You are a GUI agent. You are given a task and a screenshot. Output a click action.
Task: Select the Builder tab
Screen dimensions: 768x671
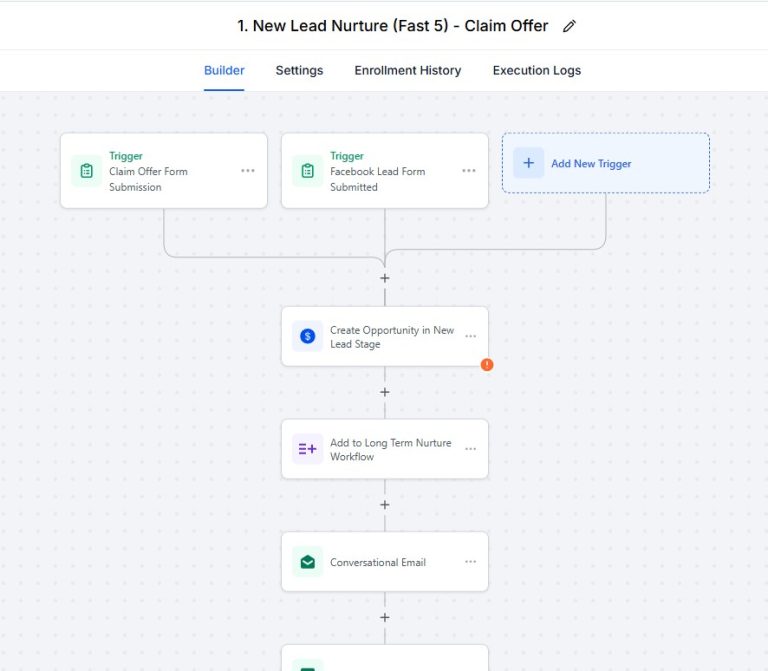click(x=224, y=71)
